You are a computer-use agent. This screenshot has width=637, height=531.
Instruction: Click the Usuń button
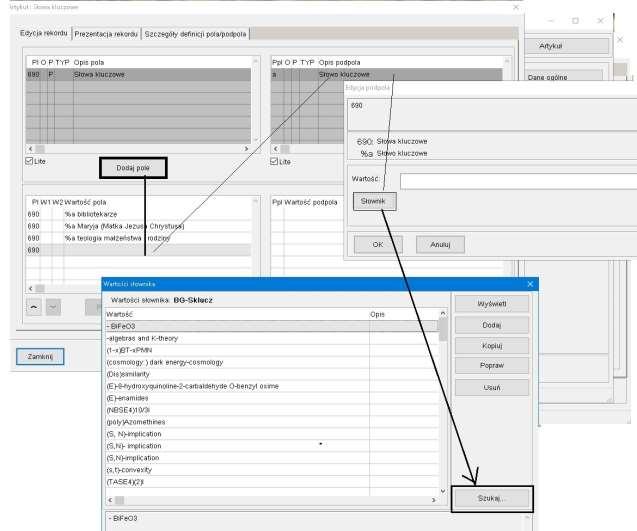(492, 387)
